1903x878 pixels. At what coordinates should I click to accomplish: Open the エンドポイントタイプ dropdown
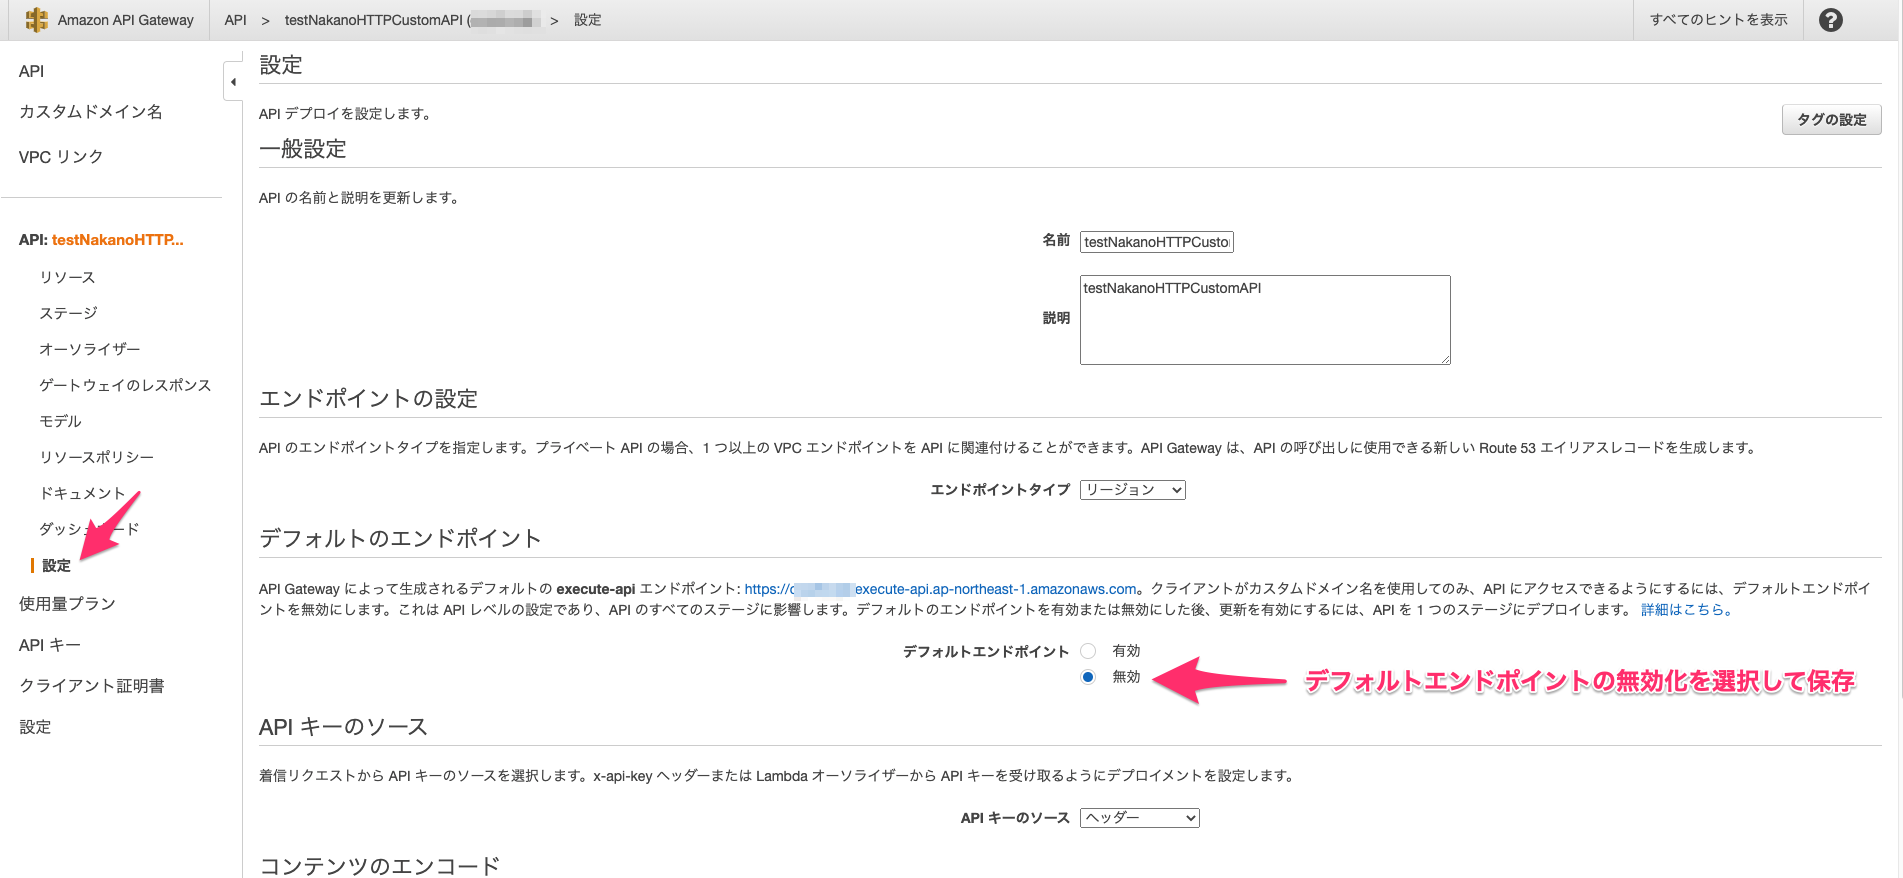coord(1132,490)
